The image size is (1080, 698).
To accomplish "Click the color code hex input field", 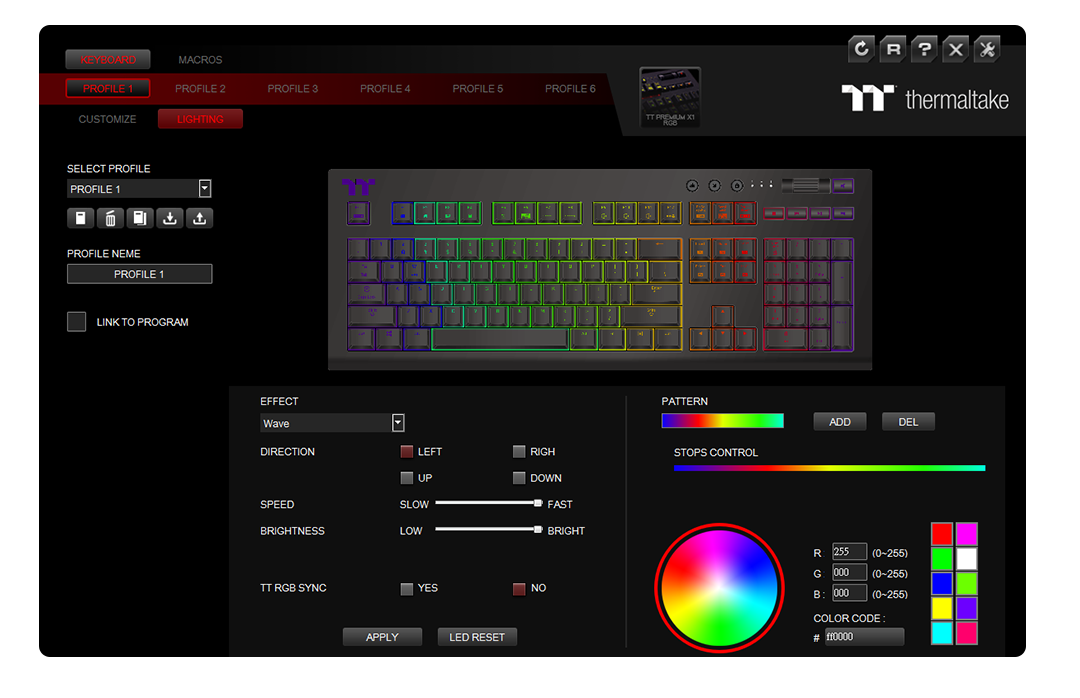I will tap(863, 637).
